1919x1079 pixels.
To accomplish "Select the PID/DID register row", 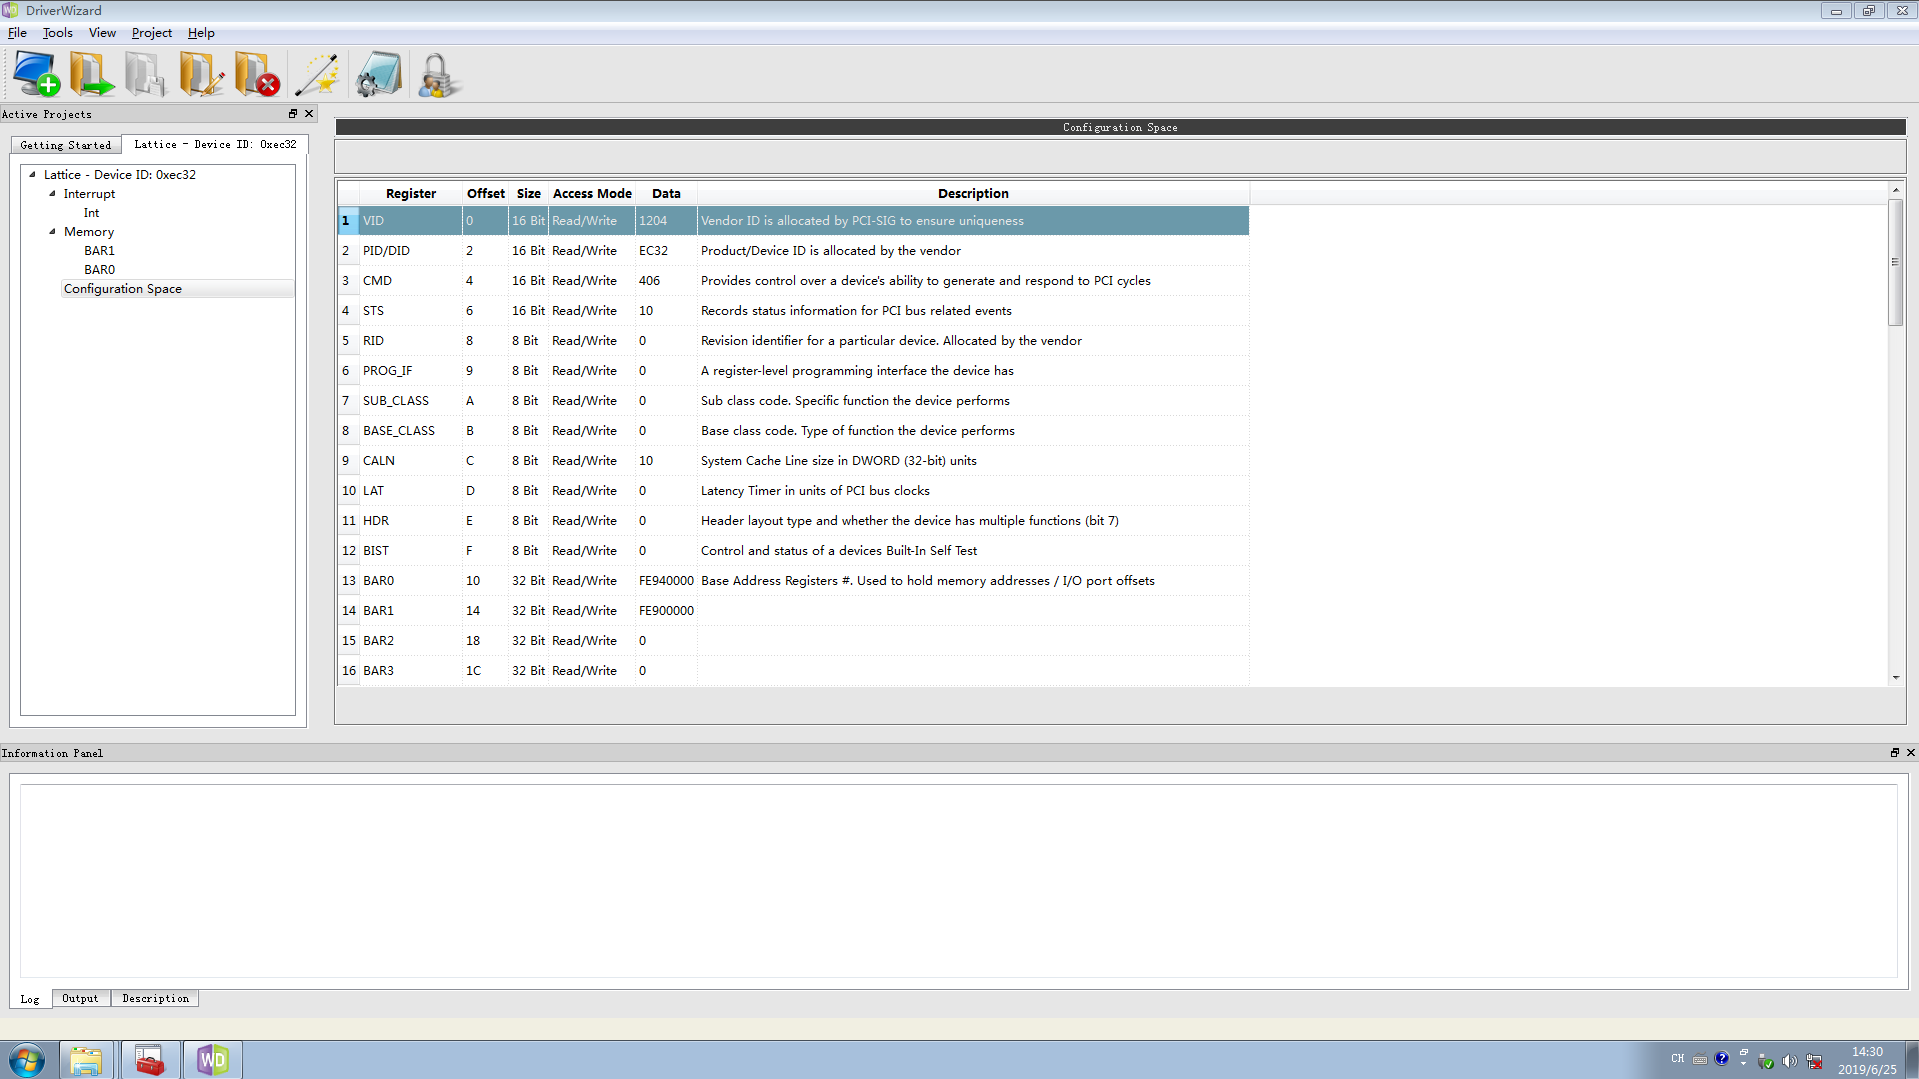I will 386,251.
